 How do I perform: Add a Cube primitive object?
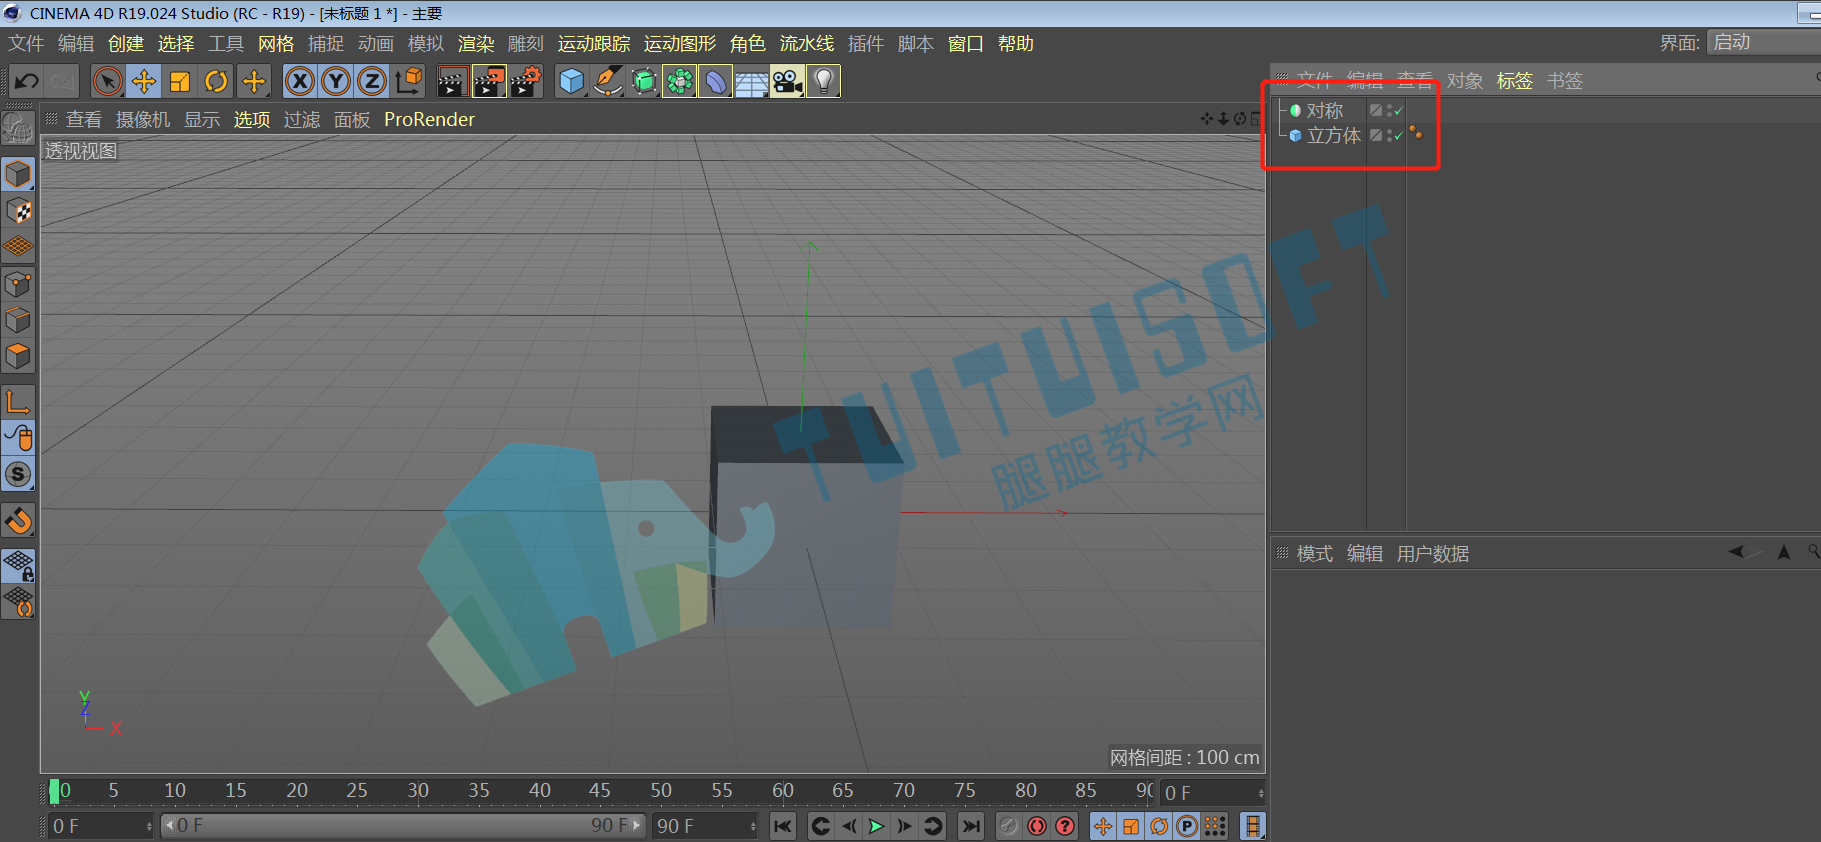click(x=571, y=81)
